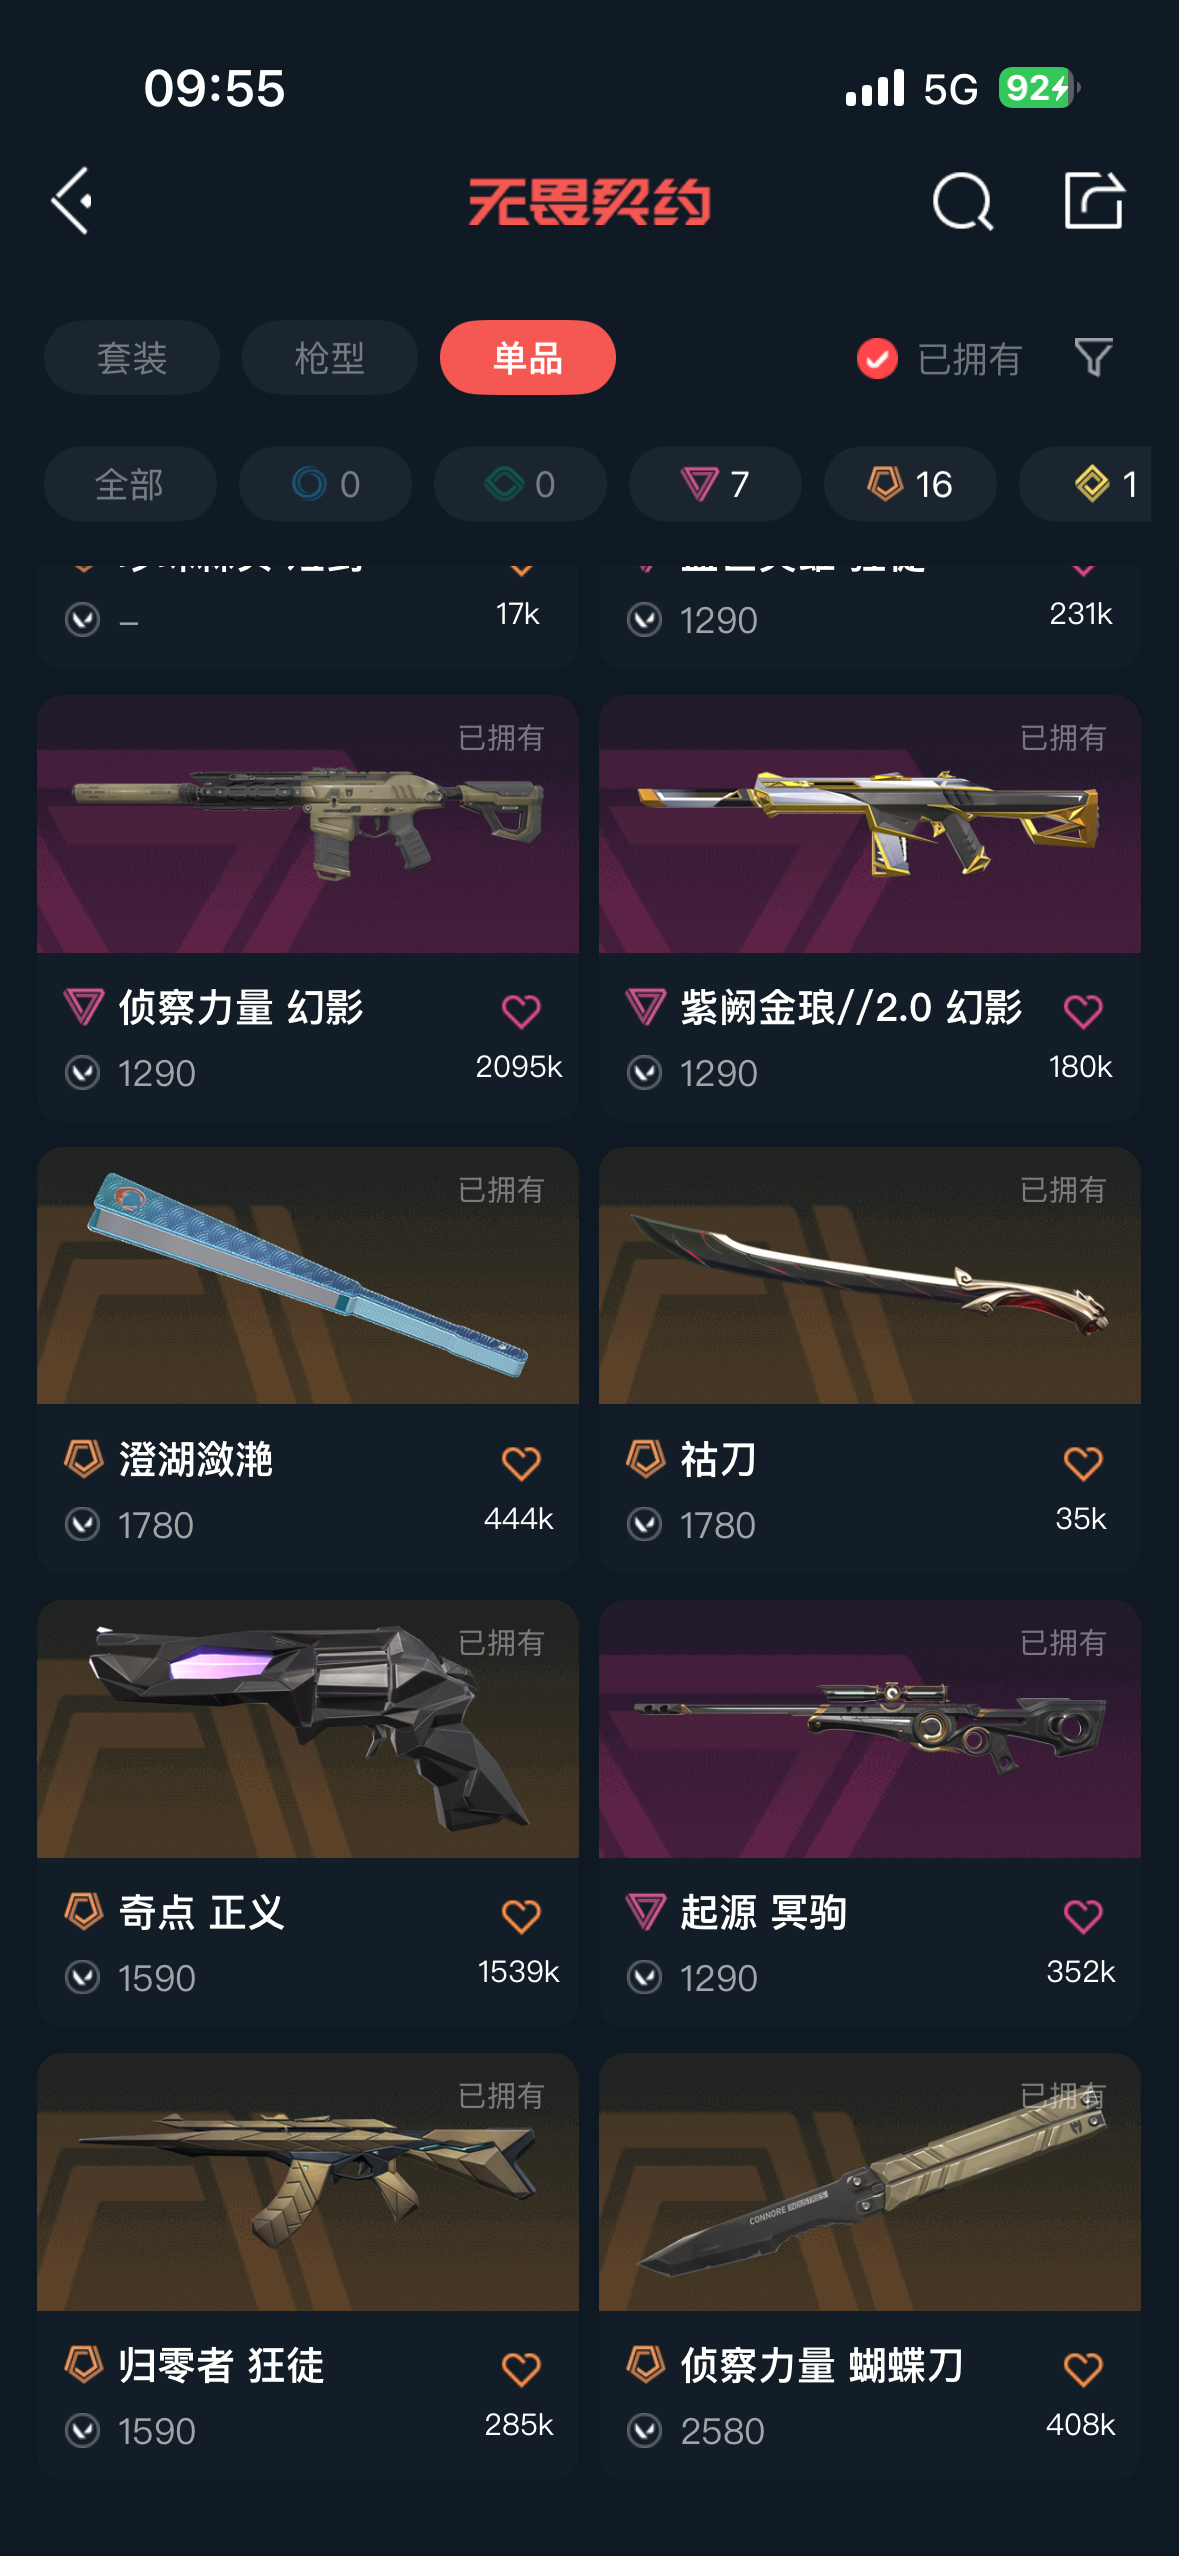Open the filter funnel icon
This screenshot has height=2556, width=1179.
point(1093,357)
